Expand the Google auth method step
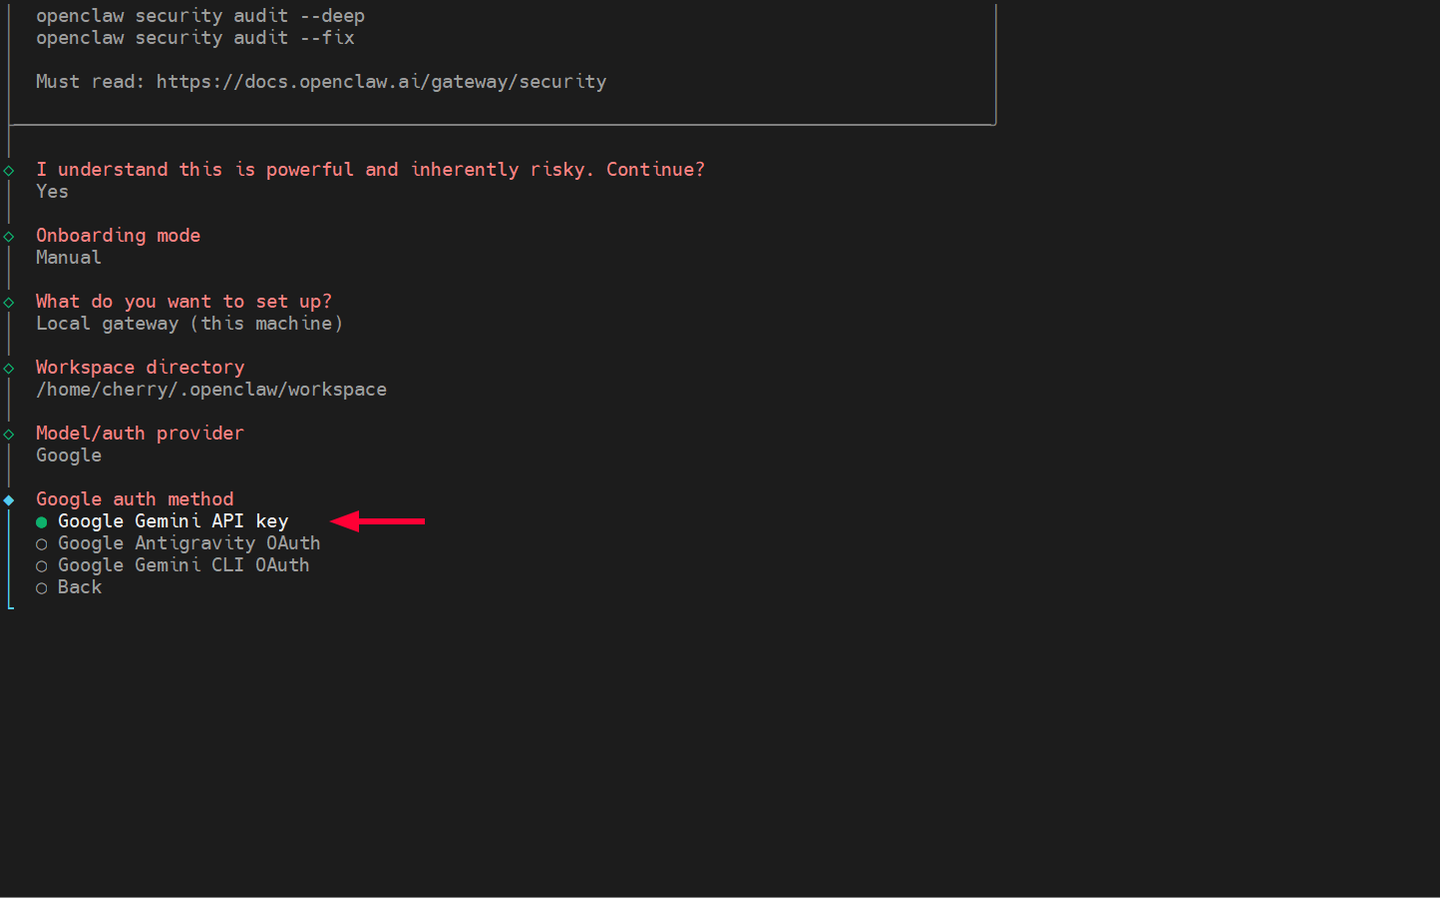 coord(134,498)
